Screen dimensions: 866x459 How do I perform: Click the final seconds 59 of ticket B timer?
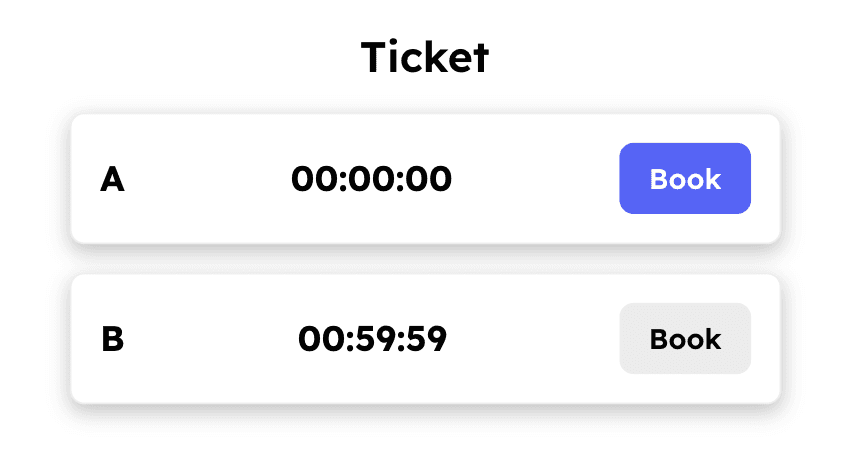coord(426,339)
